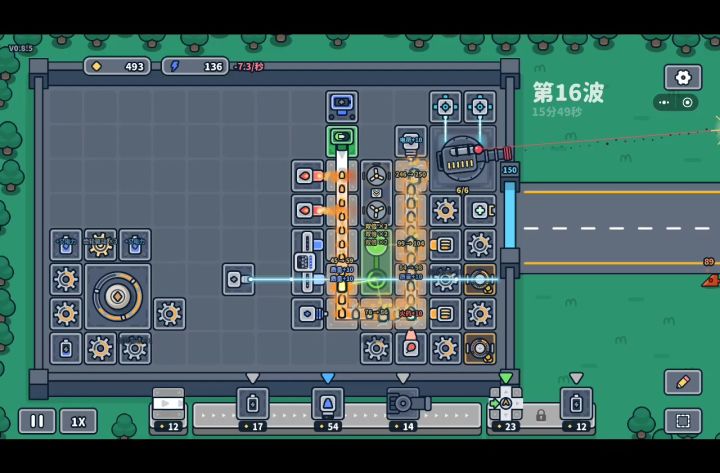This screenshot has height=473, width=720.
Task: Select the lower fan module
Action: [376, 210]
